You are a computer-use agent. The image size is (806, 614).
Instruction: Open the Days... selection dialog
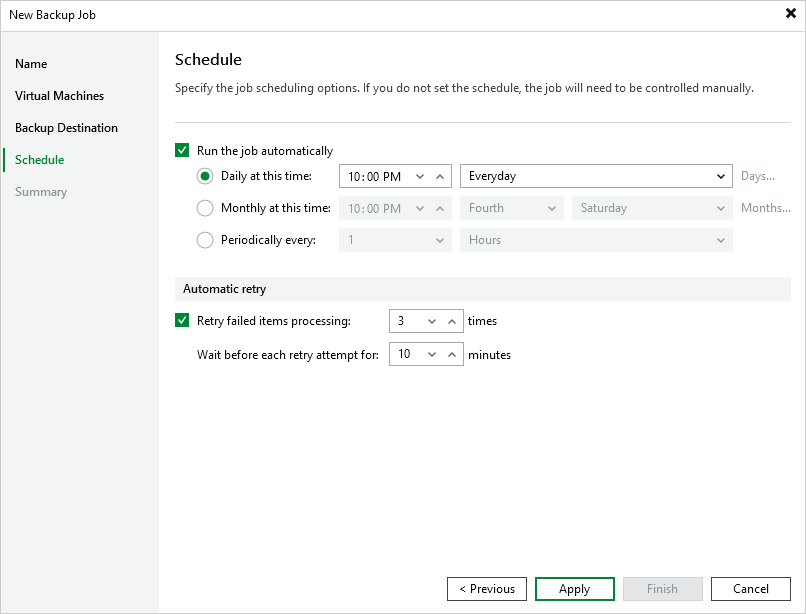click(764, 176)
